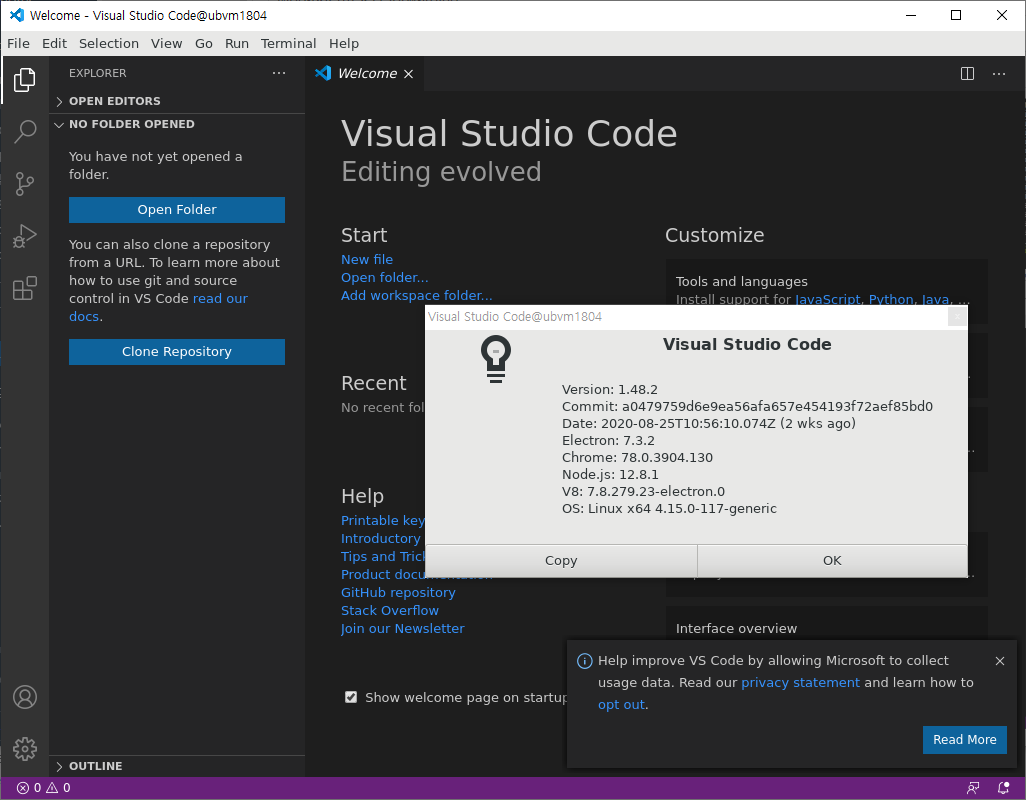1026x800 pixels.
Task: Click the Electron: 7.3.2 line
Action: click(609, 441)
